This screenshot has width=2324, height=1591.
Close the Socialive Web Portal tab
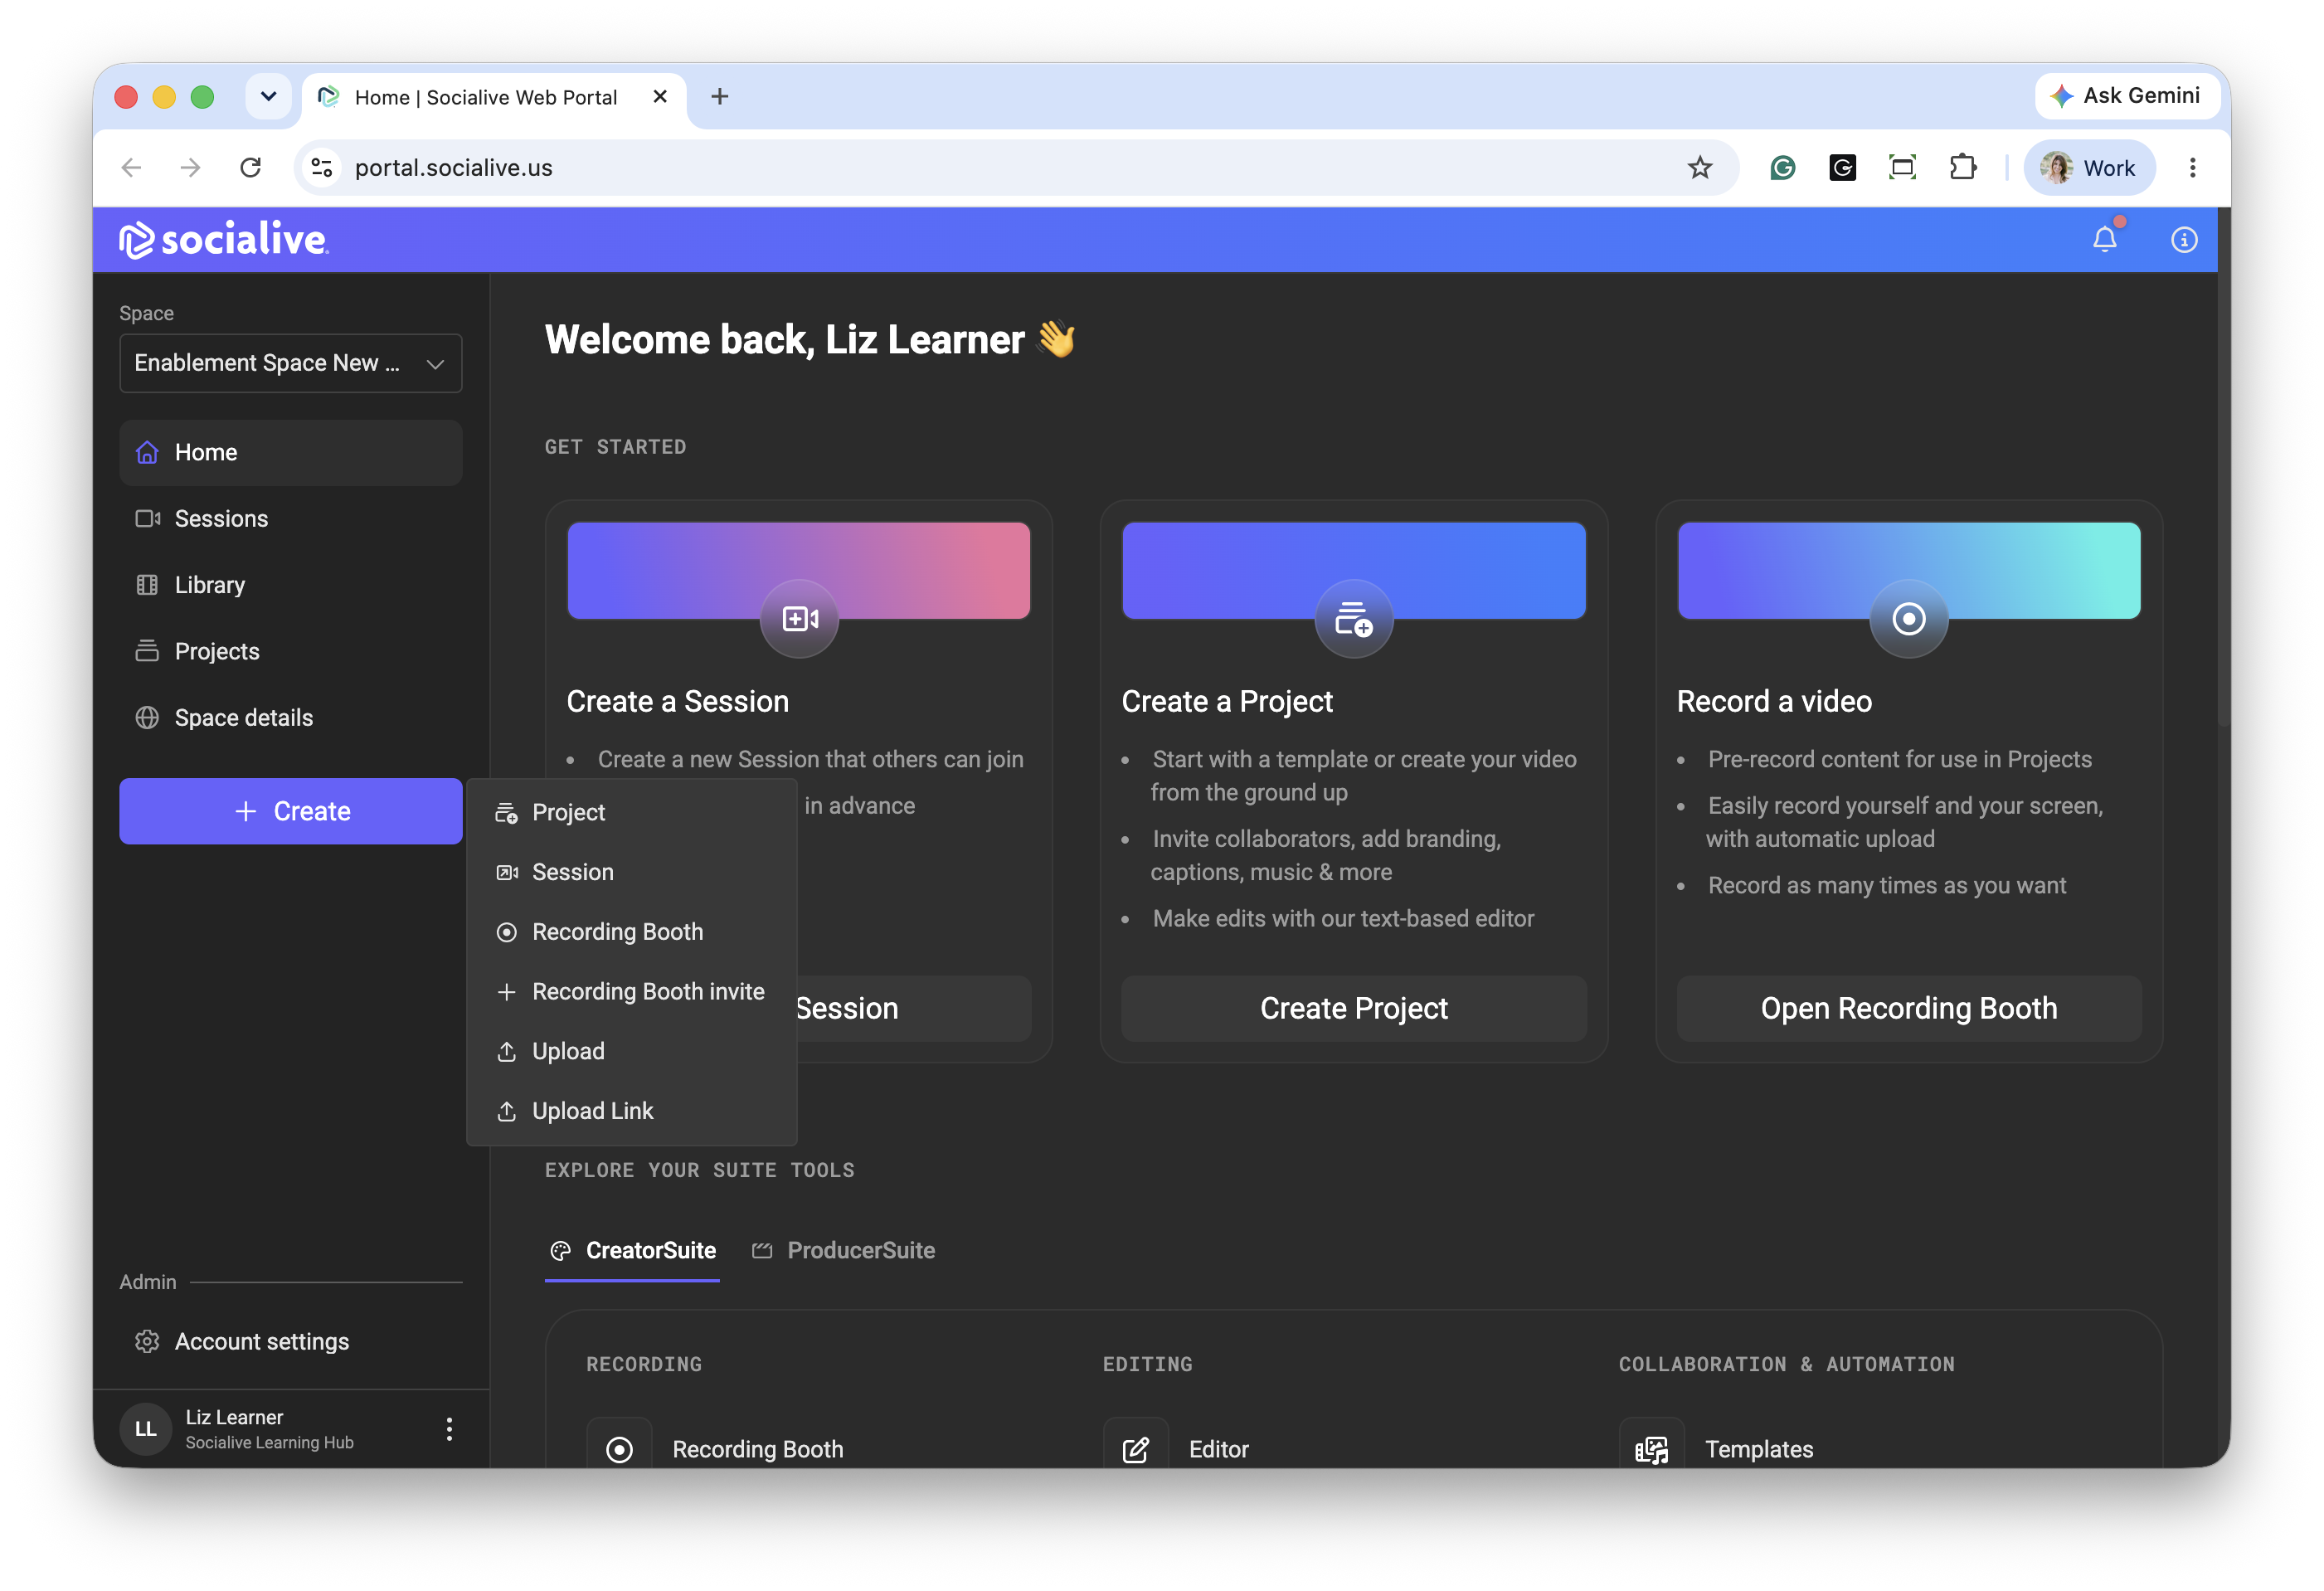pyautogui.click(x=660, y=97)
